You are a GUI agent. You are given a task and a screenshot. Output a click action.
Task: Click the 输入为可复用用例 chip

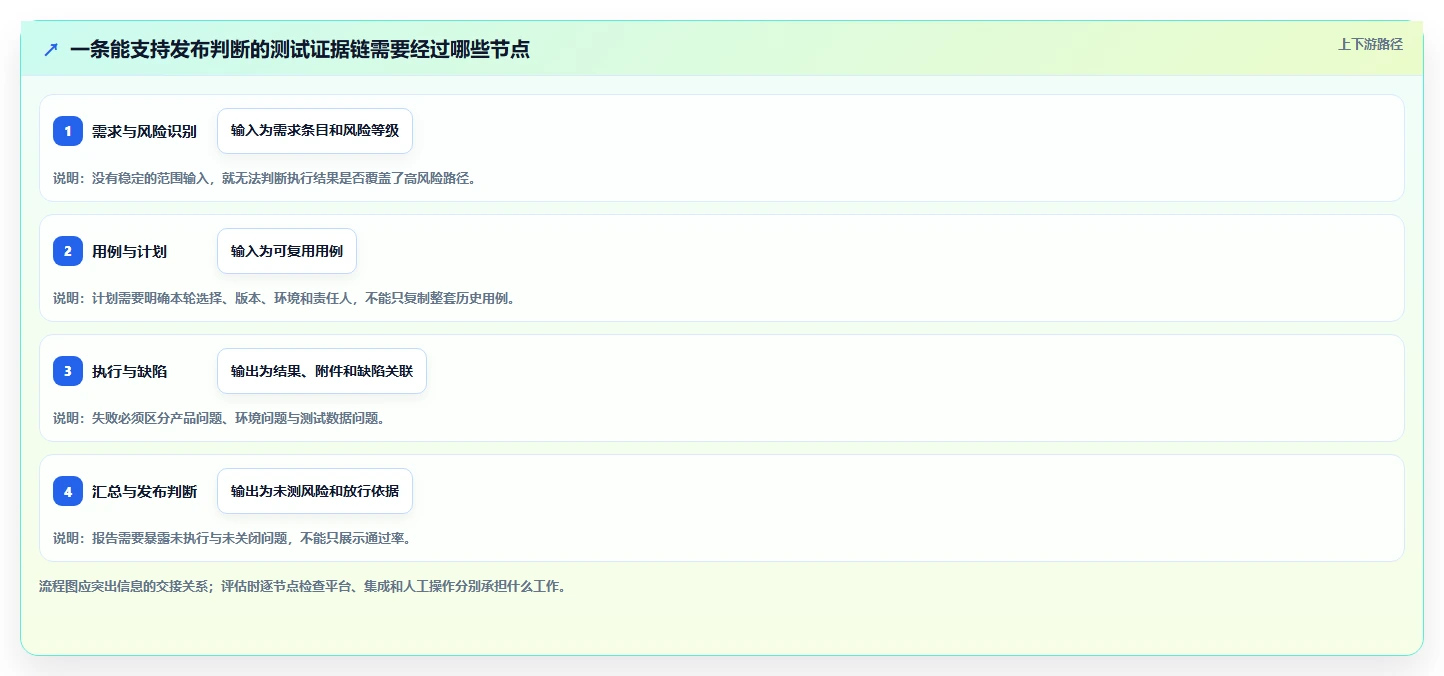point(287,251)
